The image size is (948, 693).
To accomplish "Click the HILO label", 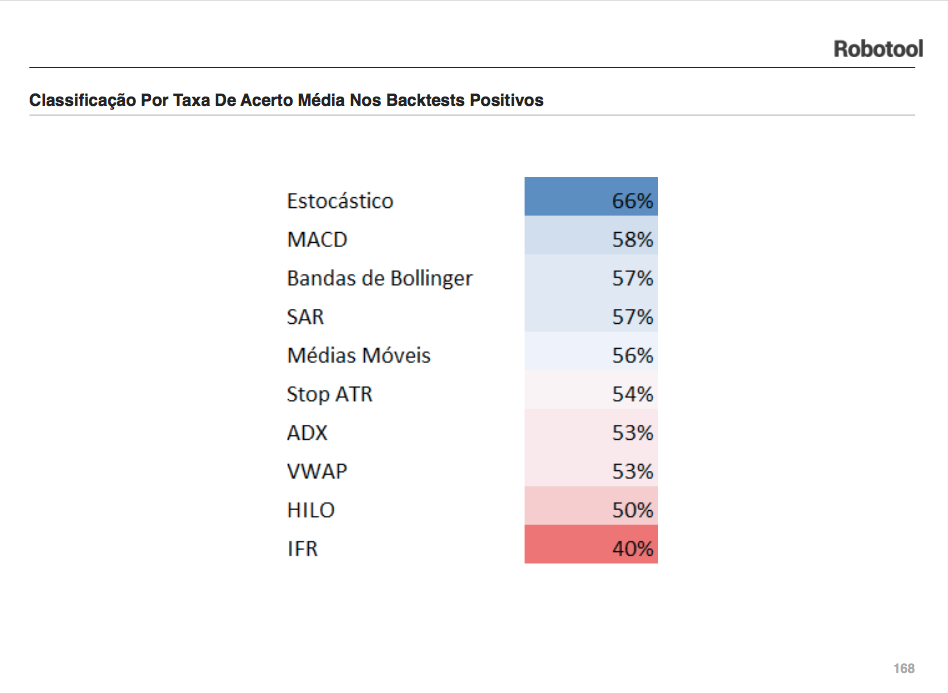I will (x=311, y=510).
